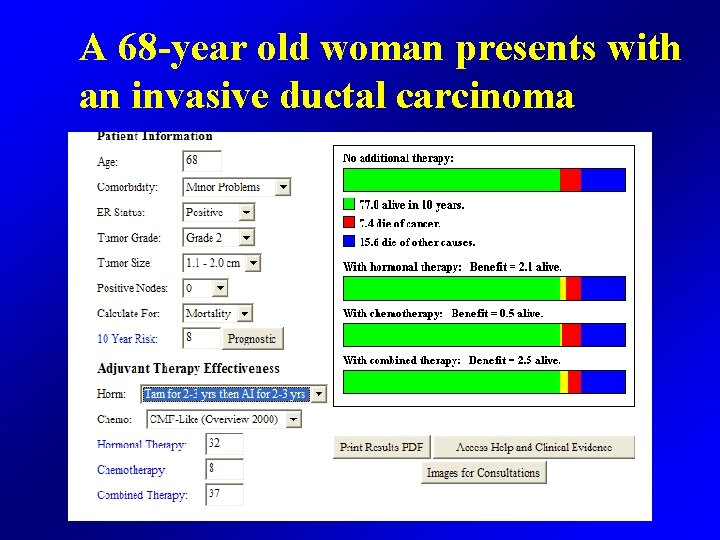
Task: Click the No additional therapy outcome bar
Action: 484,180
